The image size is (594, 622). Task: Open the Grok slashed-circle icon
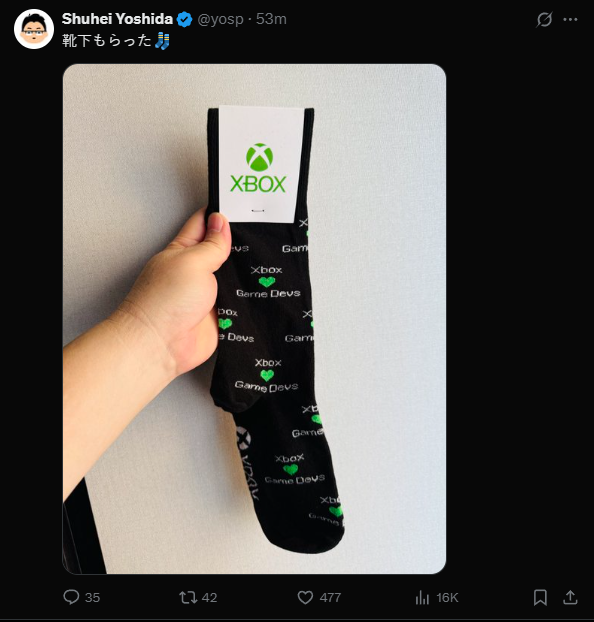[x=544, y=19]
